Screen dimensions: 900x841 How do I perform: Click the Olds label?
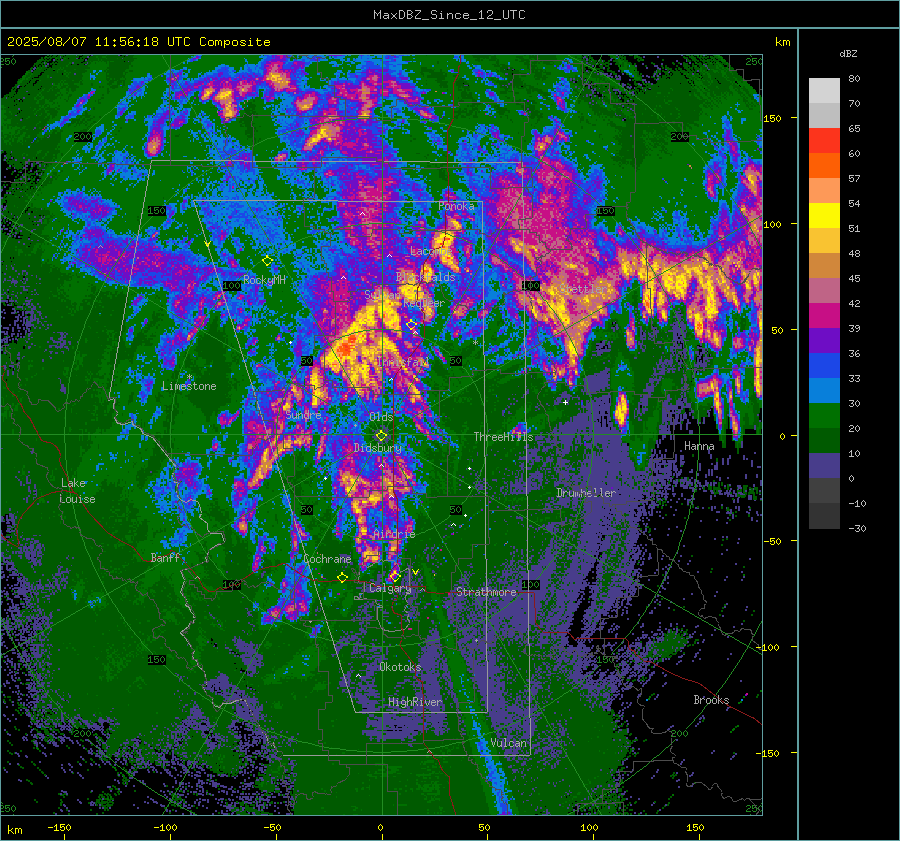pos(381,417)
